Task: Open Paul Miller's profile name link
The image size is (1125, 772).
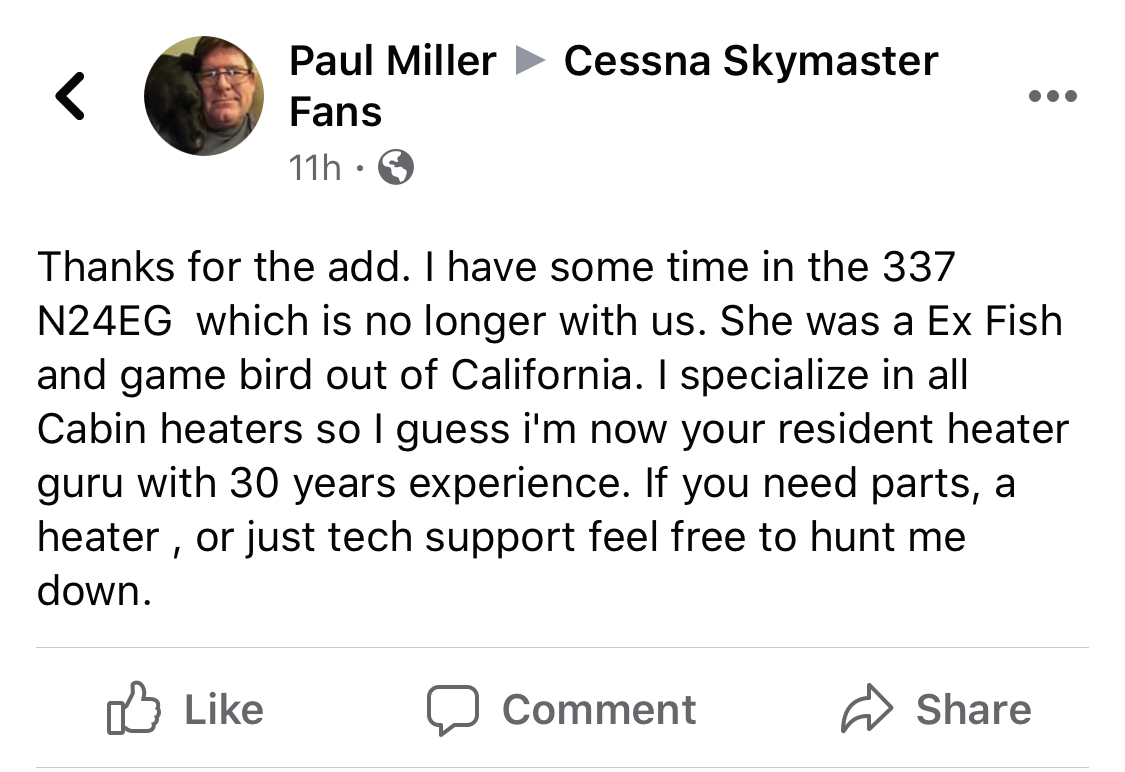Action: pos(392,61)
